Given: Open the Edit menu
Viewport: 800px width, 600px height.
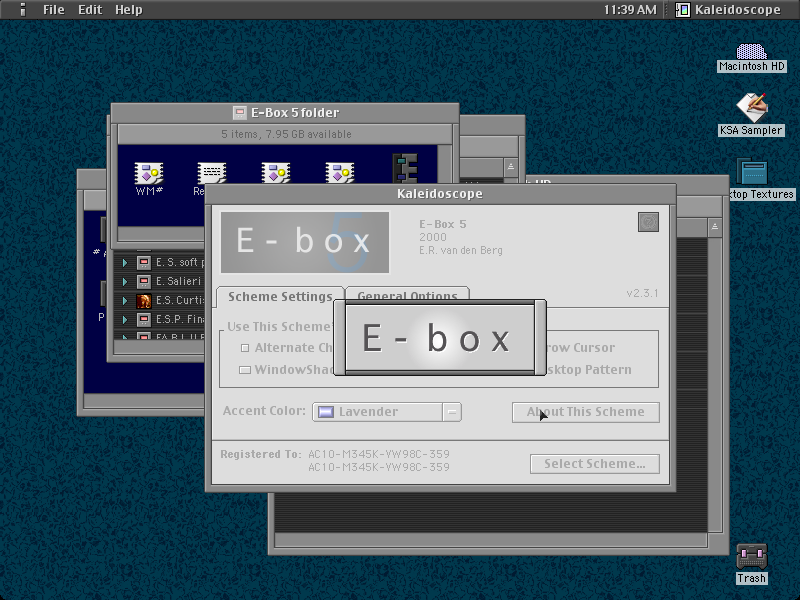Looking at the screenshot, I should pyautogui.click(x=90, y=10).
